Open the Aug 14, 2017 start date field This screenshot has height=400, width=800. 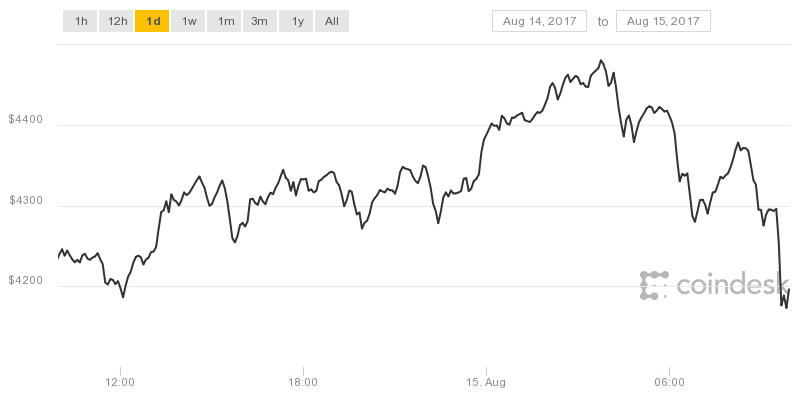tap(539, 21)
